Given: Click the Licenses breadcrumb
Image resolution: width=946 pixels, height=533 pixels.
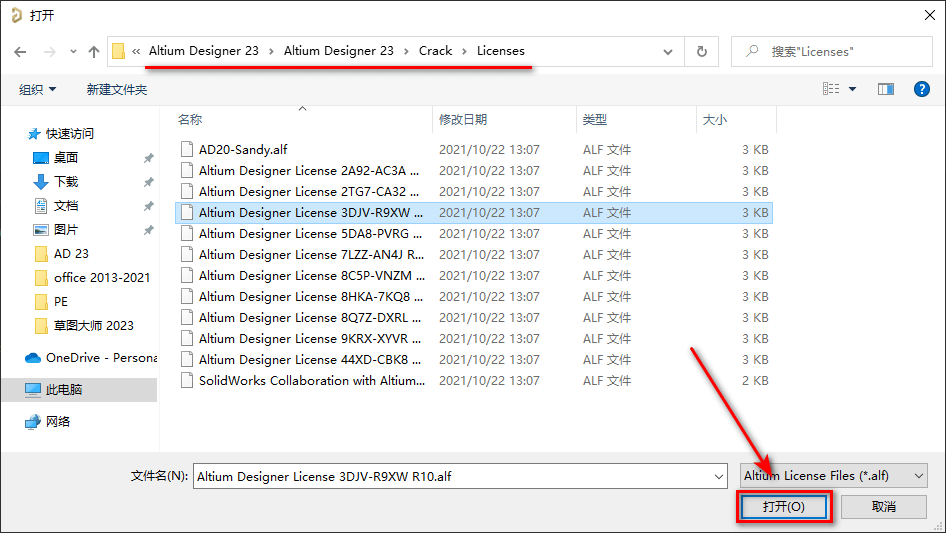Looking at the screenshot, I should coord(501,51).
